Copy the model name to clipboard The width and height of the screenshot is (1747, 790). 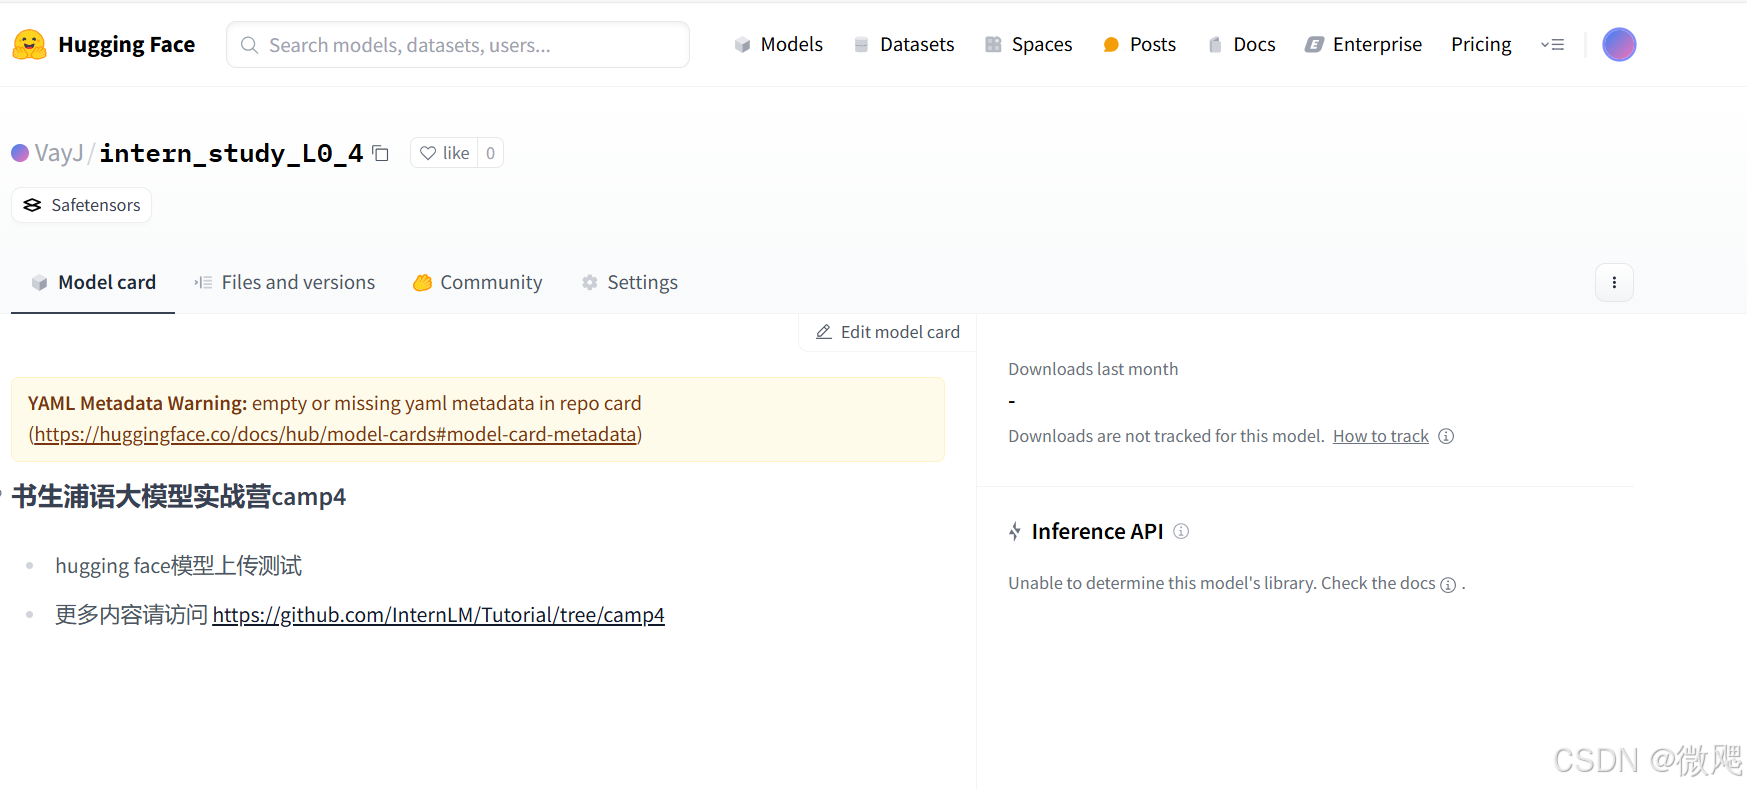pyautogui.click(x=381, y=153)
